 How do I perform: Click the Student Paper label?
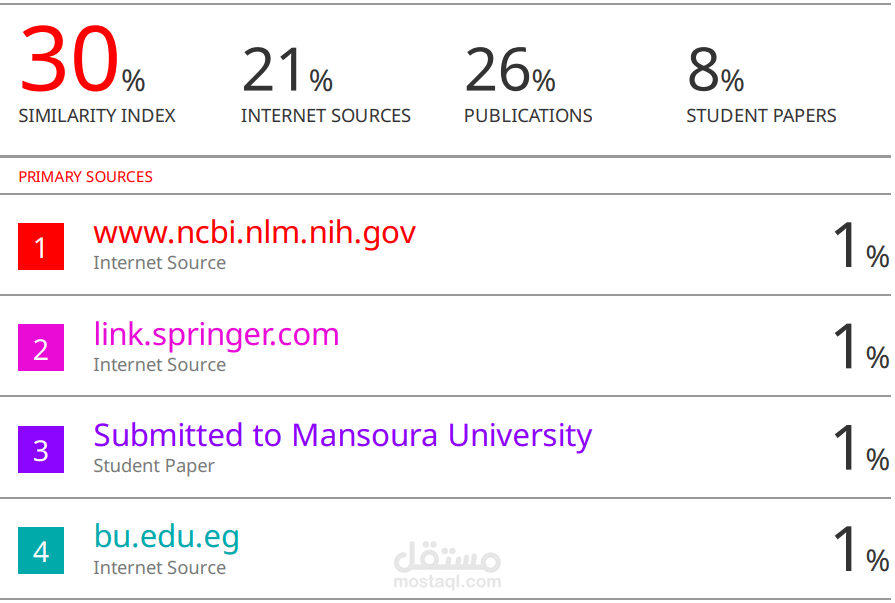[154, 466]
